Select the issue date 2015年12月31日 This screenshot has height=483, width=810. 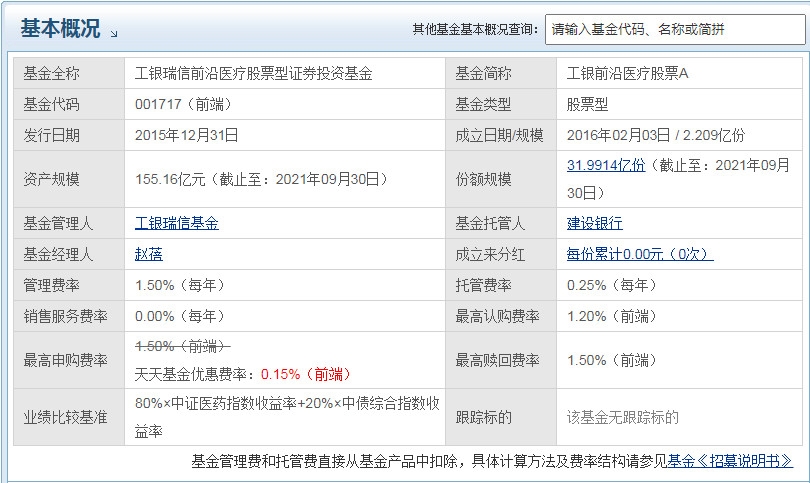coord(187,135)
